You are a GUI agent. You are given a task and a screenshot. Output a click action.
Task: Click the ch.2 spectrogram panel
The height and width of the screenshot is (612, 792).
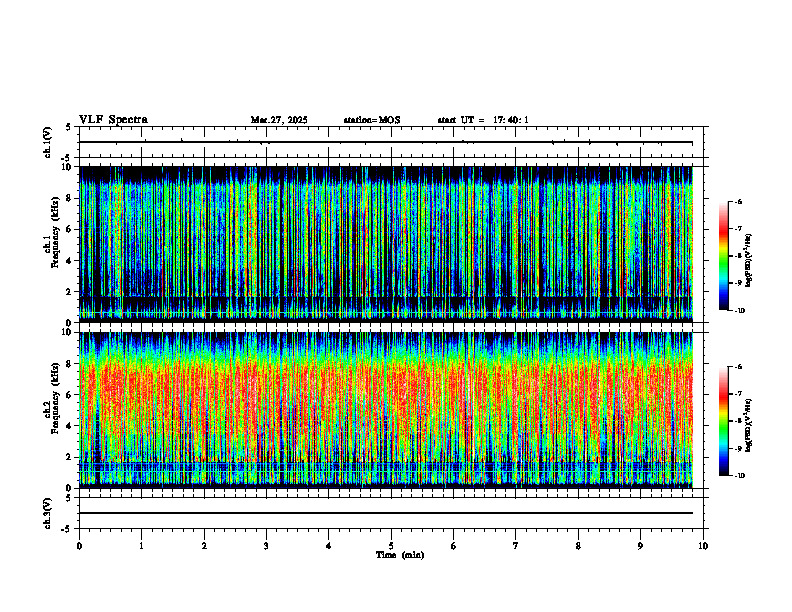pyautogui.click(x=386, y=410)
